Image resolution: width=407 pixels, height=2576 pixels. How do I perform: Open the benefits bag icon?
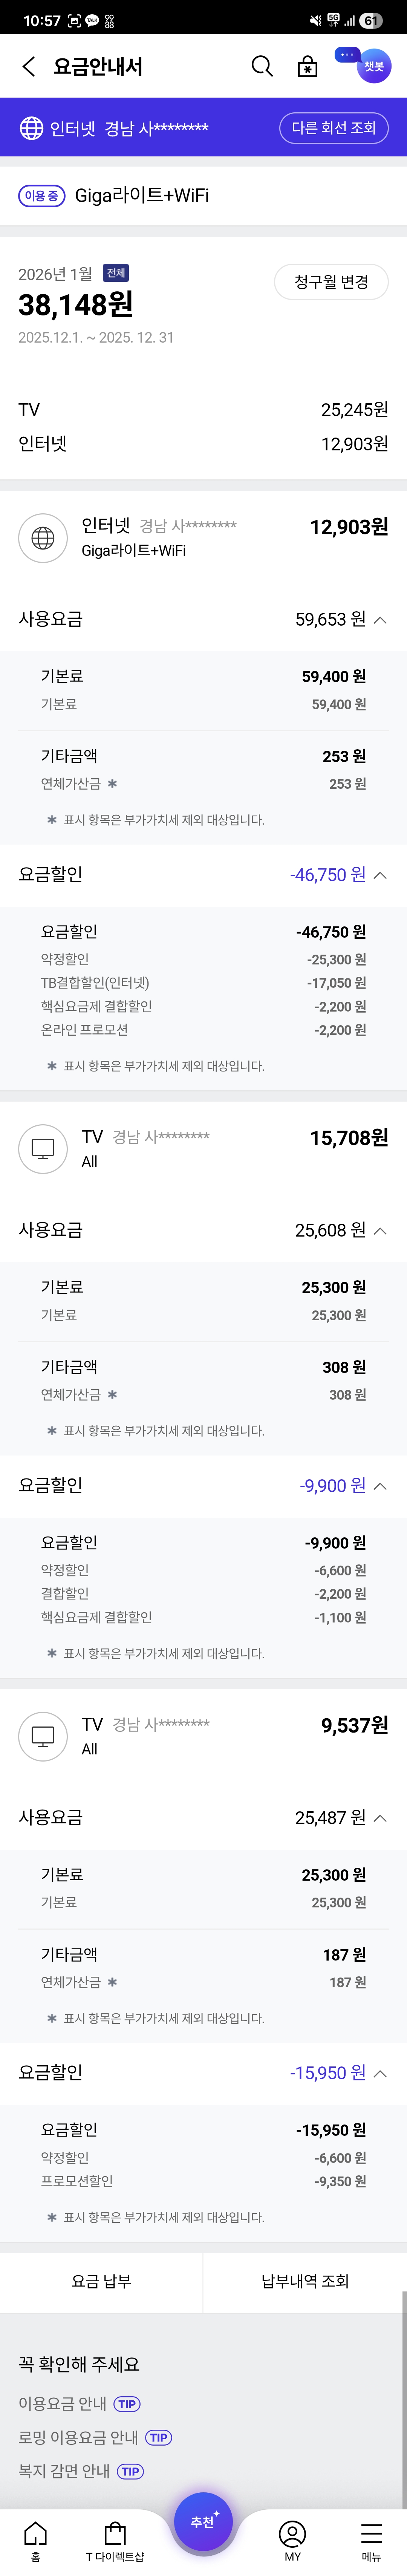pyautogui.click(x=308, y=66)
